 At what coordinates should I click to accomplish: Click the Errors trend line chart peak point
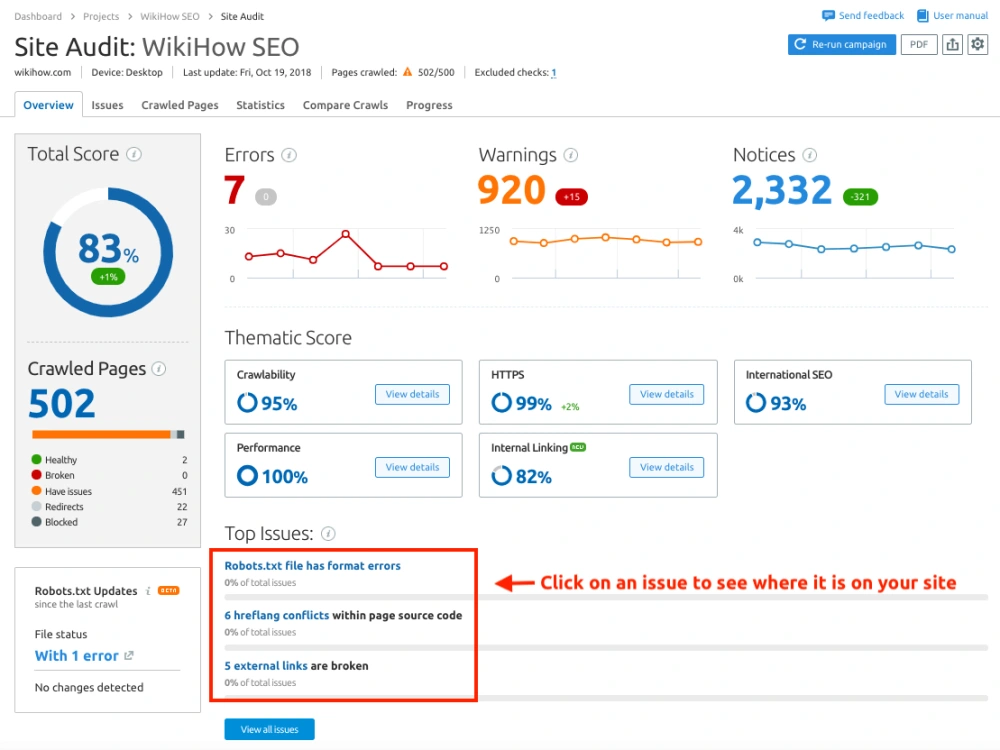point(345,234)
